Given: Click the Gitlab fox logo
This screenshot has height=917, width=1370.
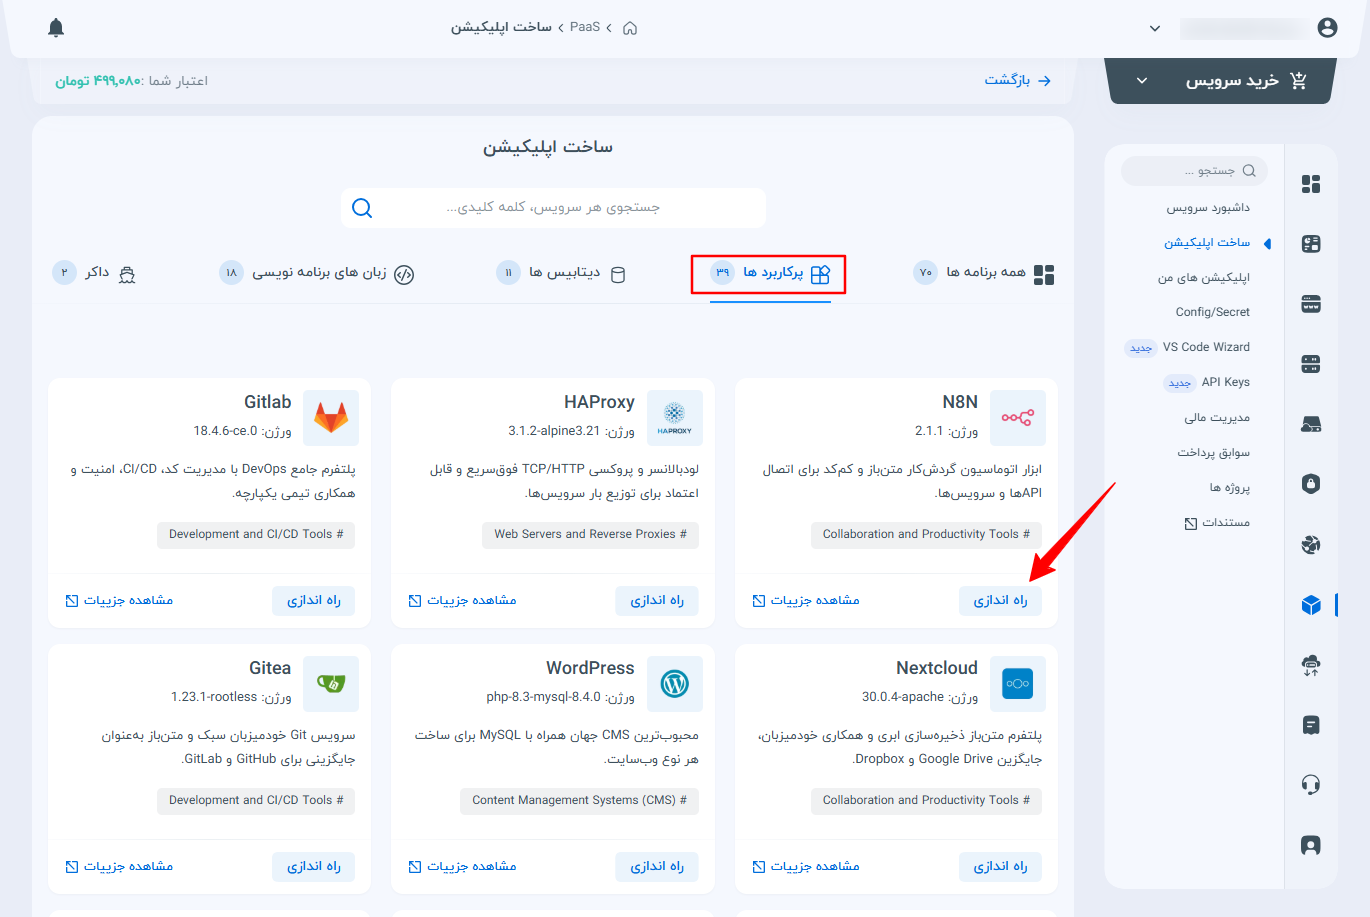Looking at the screenshot, I should pos(331,418).
